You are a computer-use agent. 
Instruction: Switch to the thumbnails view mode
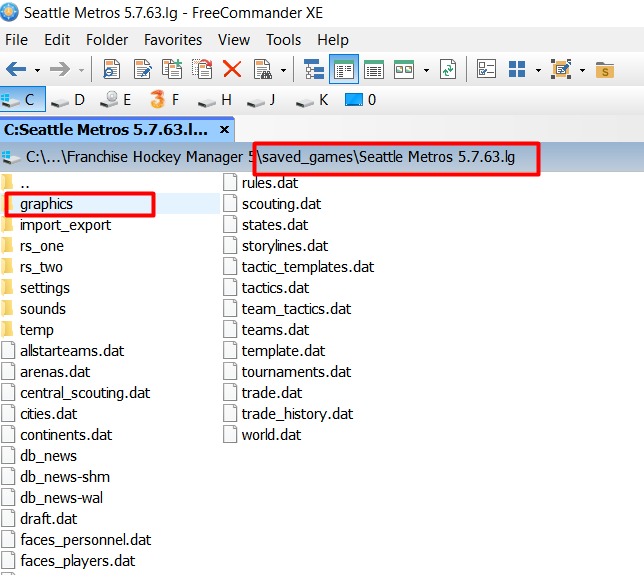pyautogui.click(x=404, y=70)
